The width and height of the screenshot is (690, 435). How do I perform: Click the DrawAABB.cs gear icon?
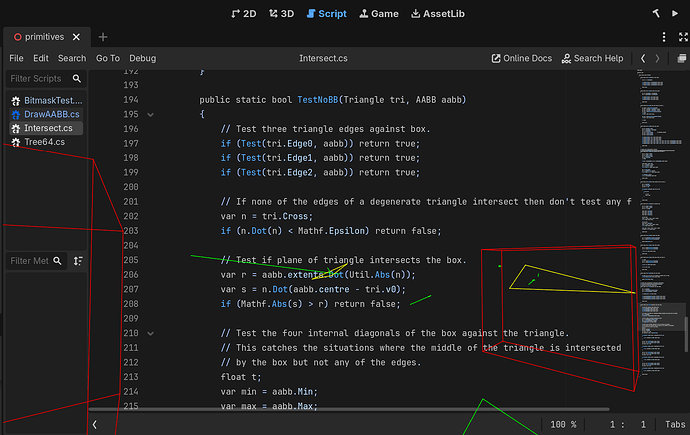coord(16,115)
